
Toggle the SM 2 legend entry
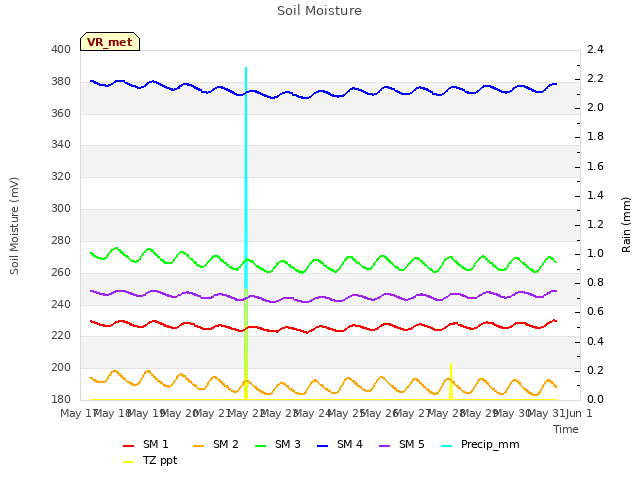click(x=216, y=444)
